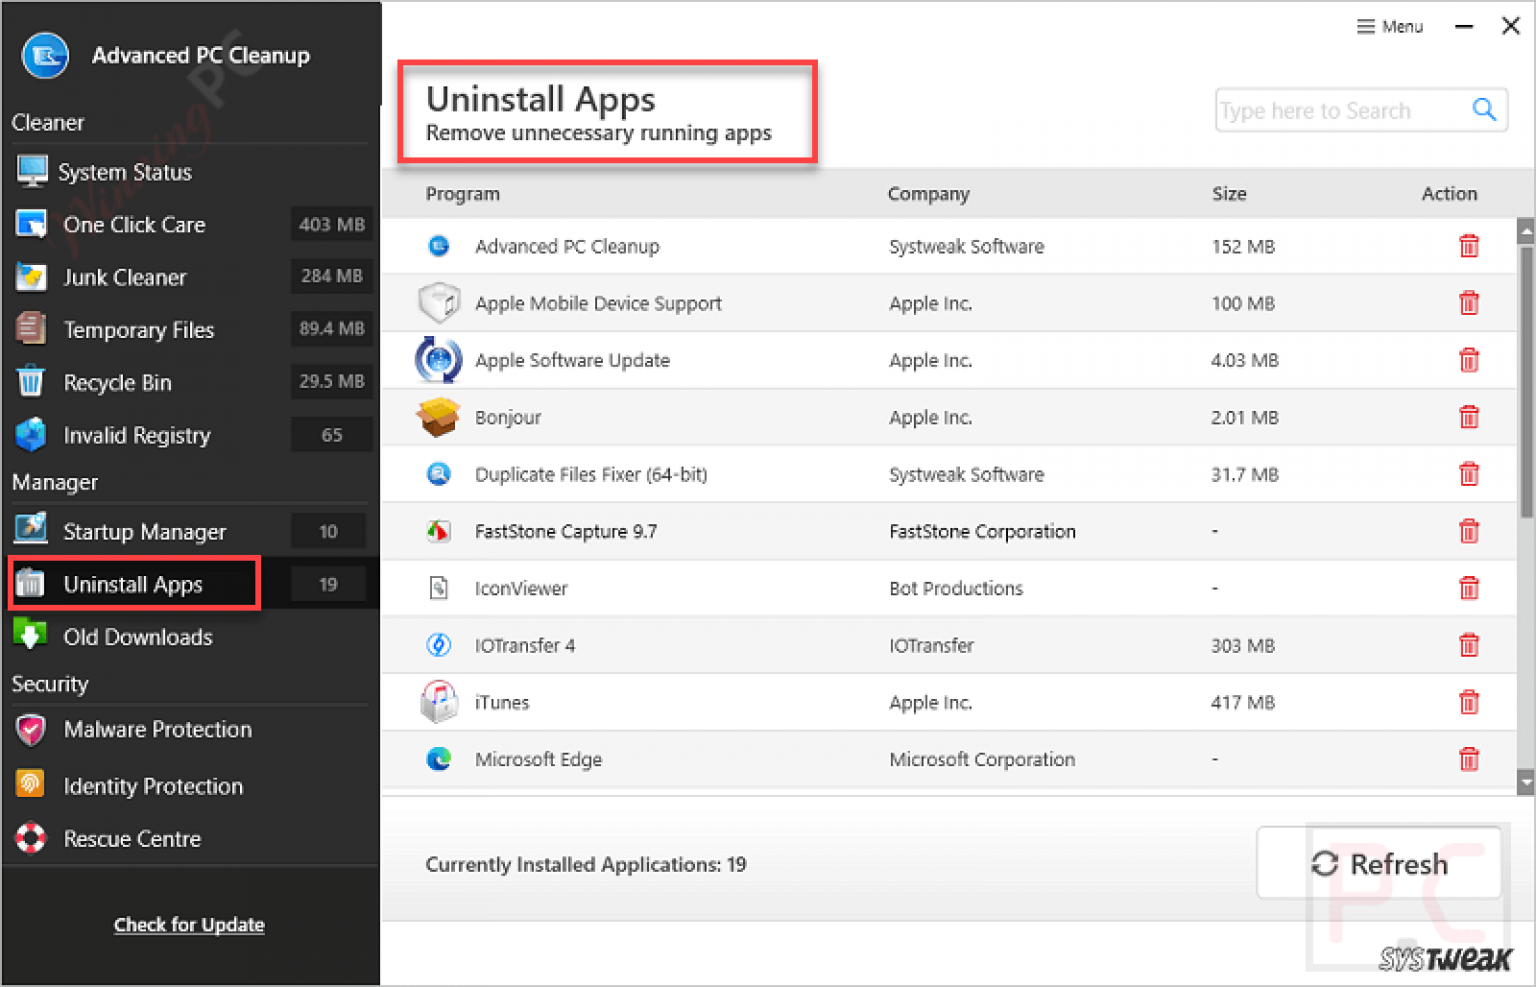The image size is (1536, 987).
Task: Uninstall iTunes using its trash icon
Action: pyautogui.click(x=1468, y=702)
